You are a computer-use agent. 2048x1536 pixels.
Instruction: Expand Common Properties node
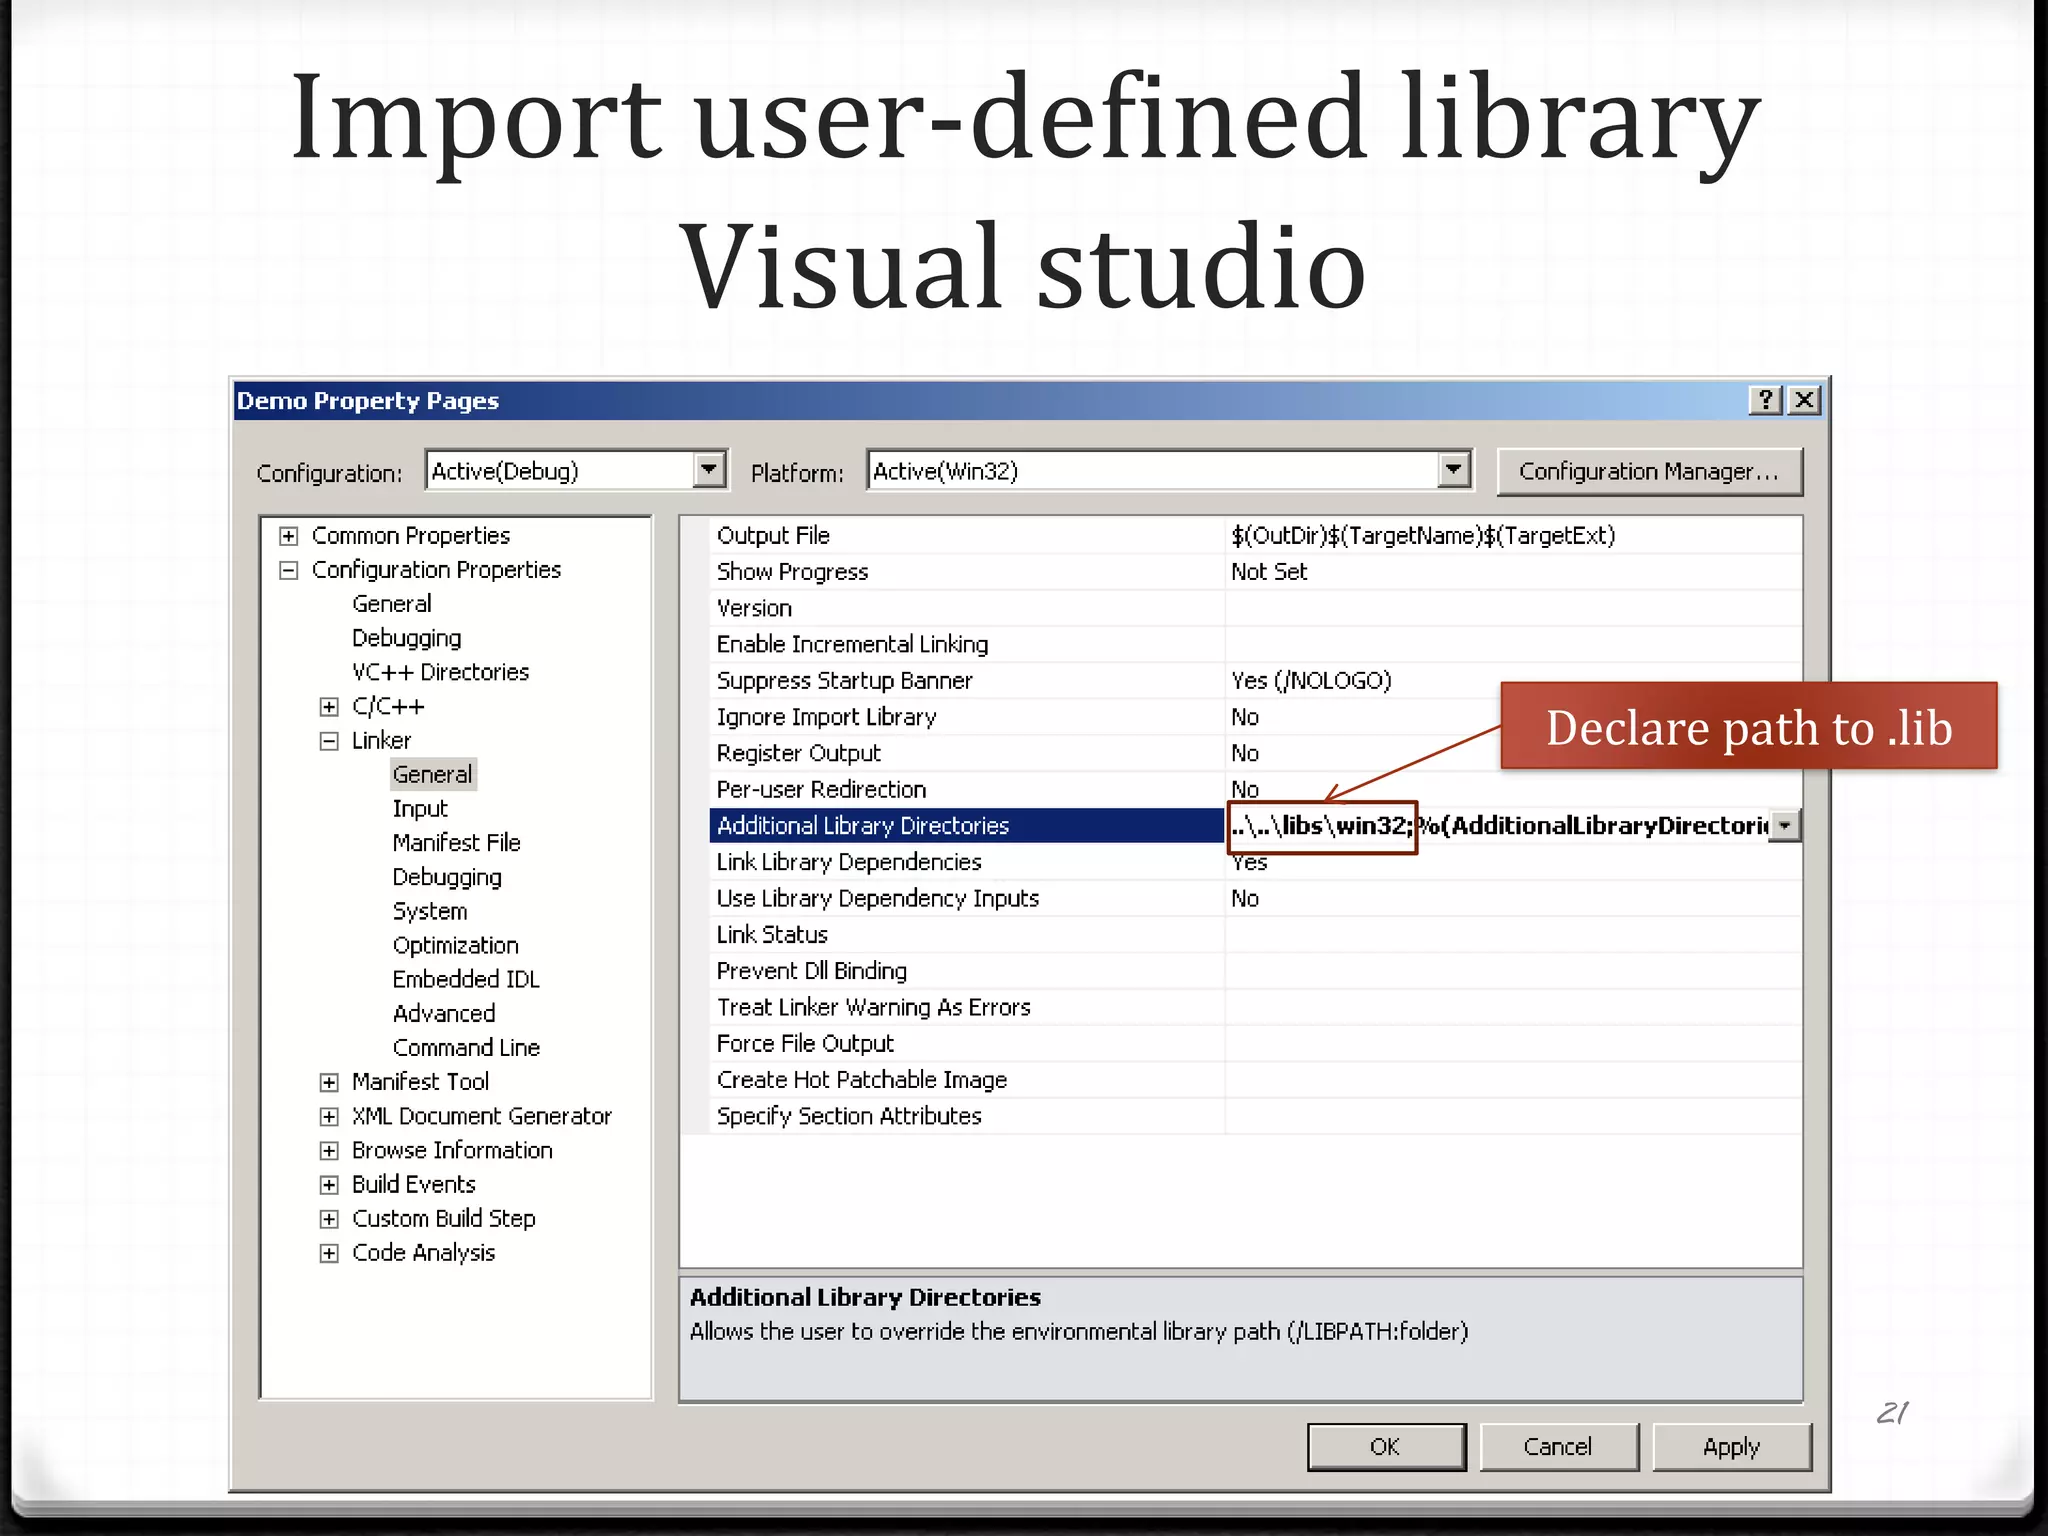pyautogui.click(x=288, y=536)
